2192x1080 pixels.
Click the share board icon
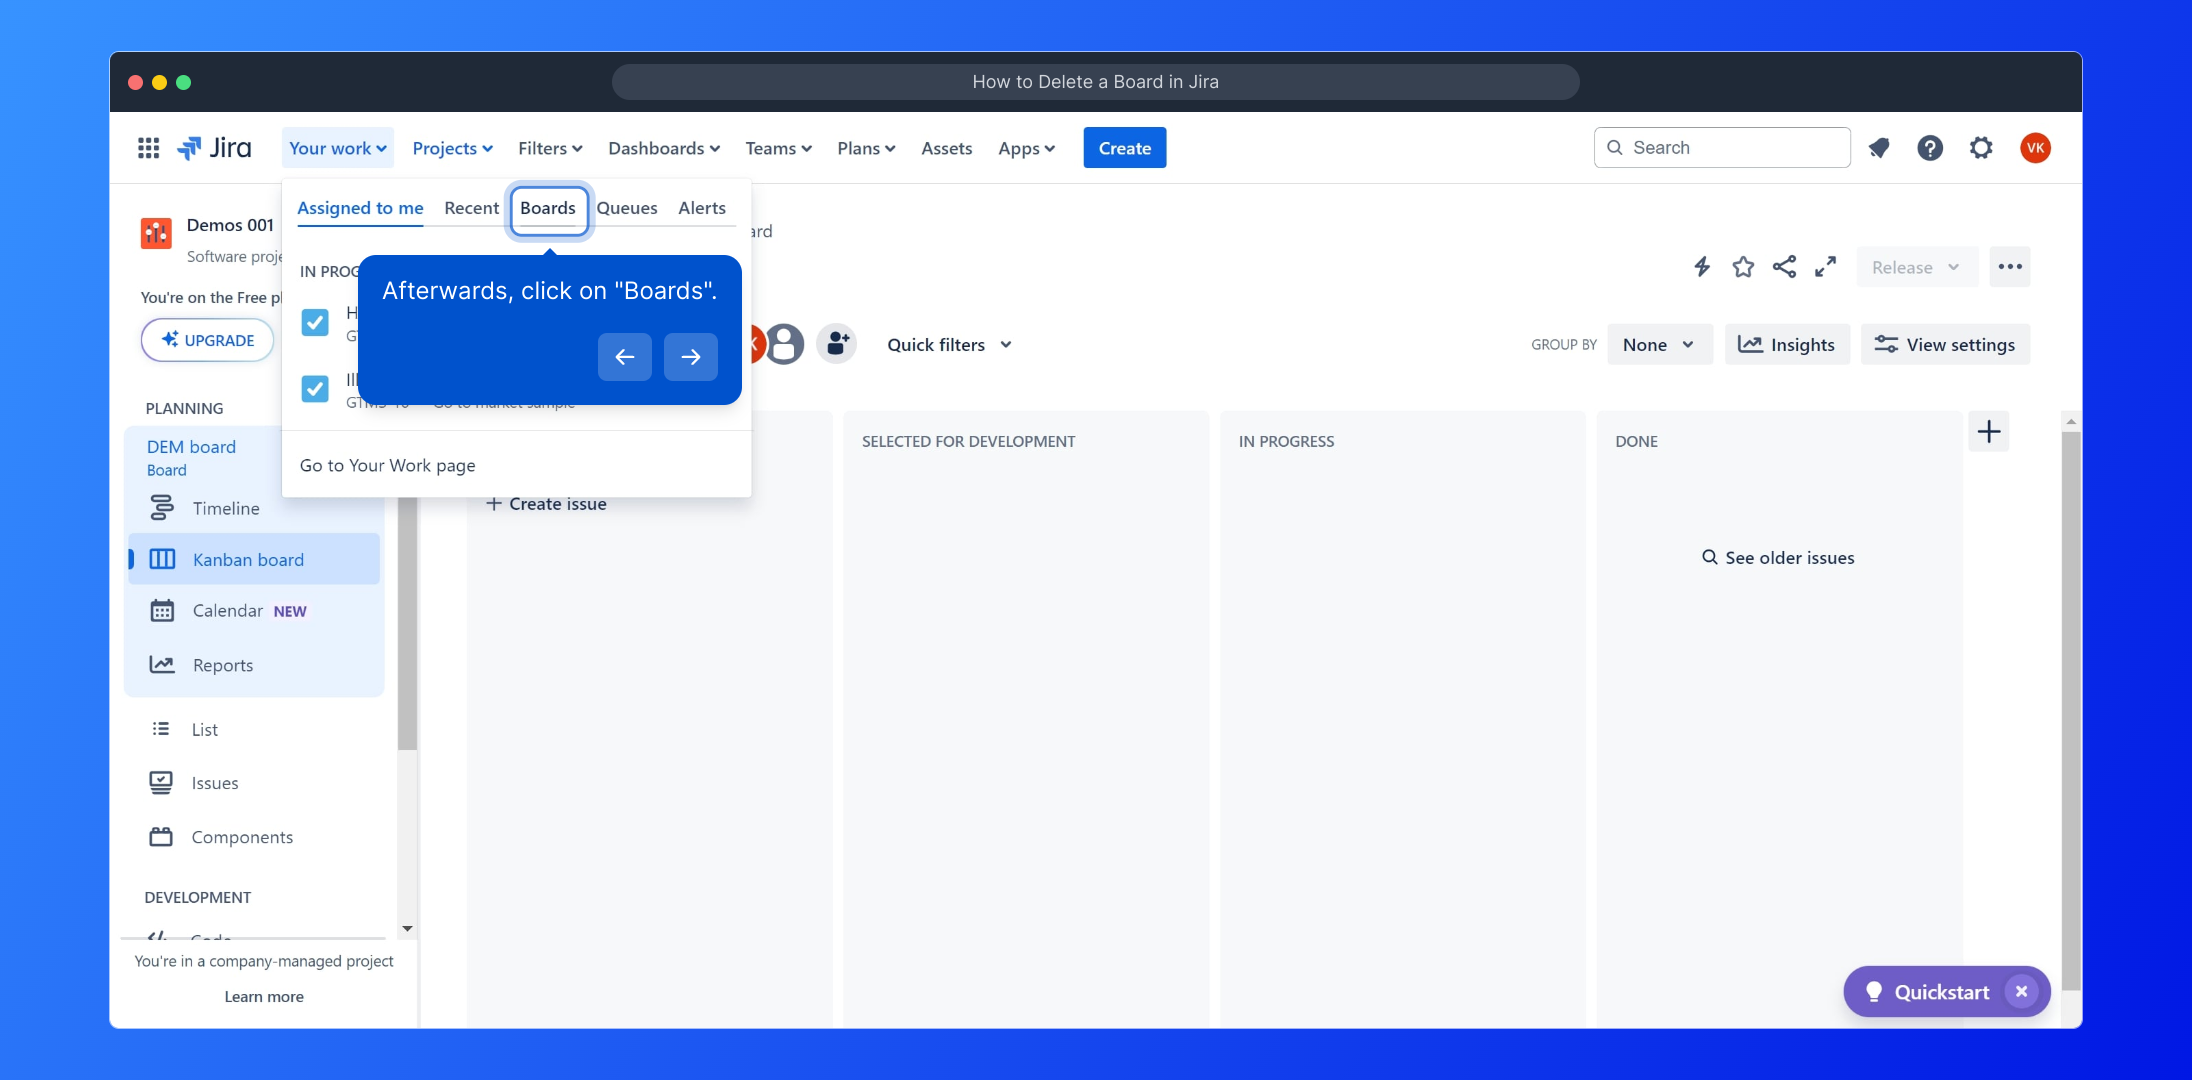pos(1784,267)
